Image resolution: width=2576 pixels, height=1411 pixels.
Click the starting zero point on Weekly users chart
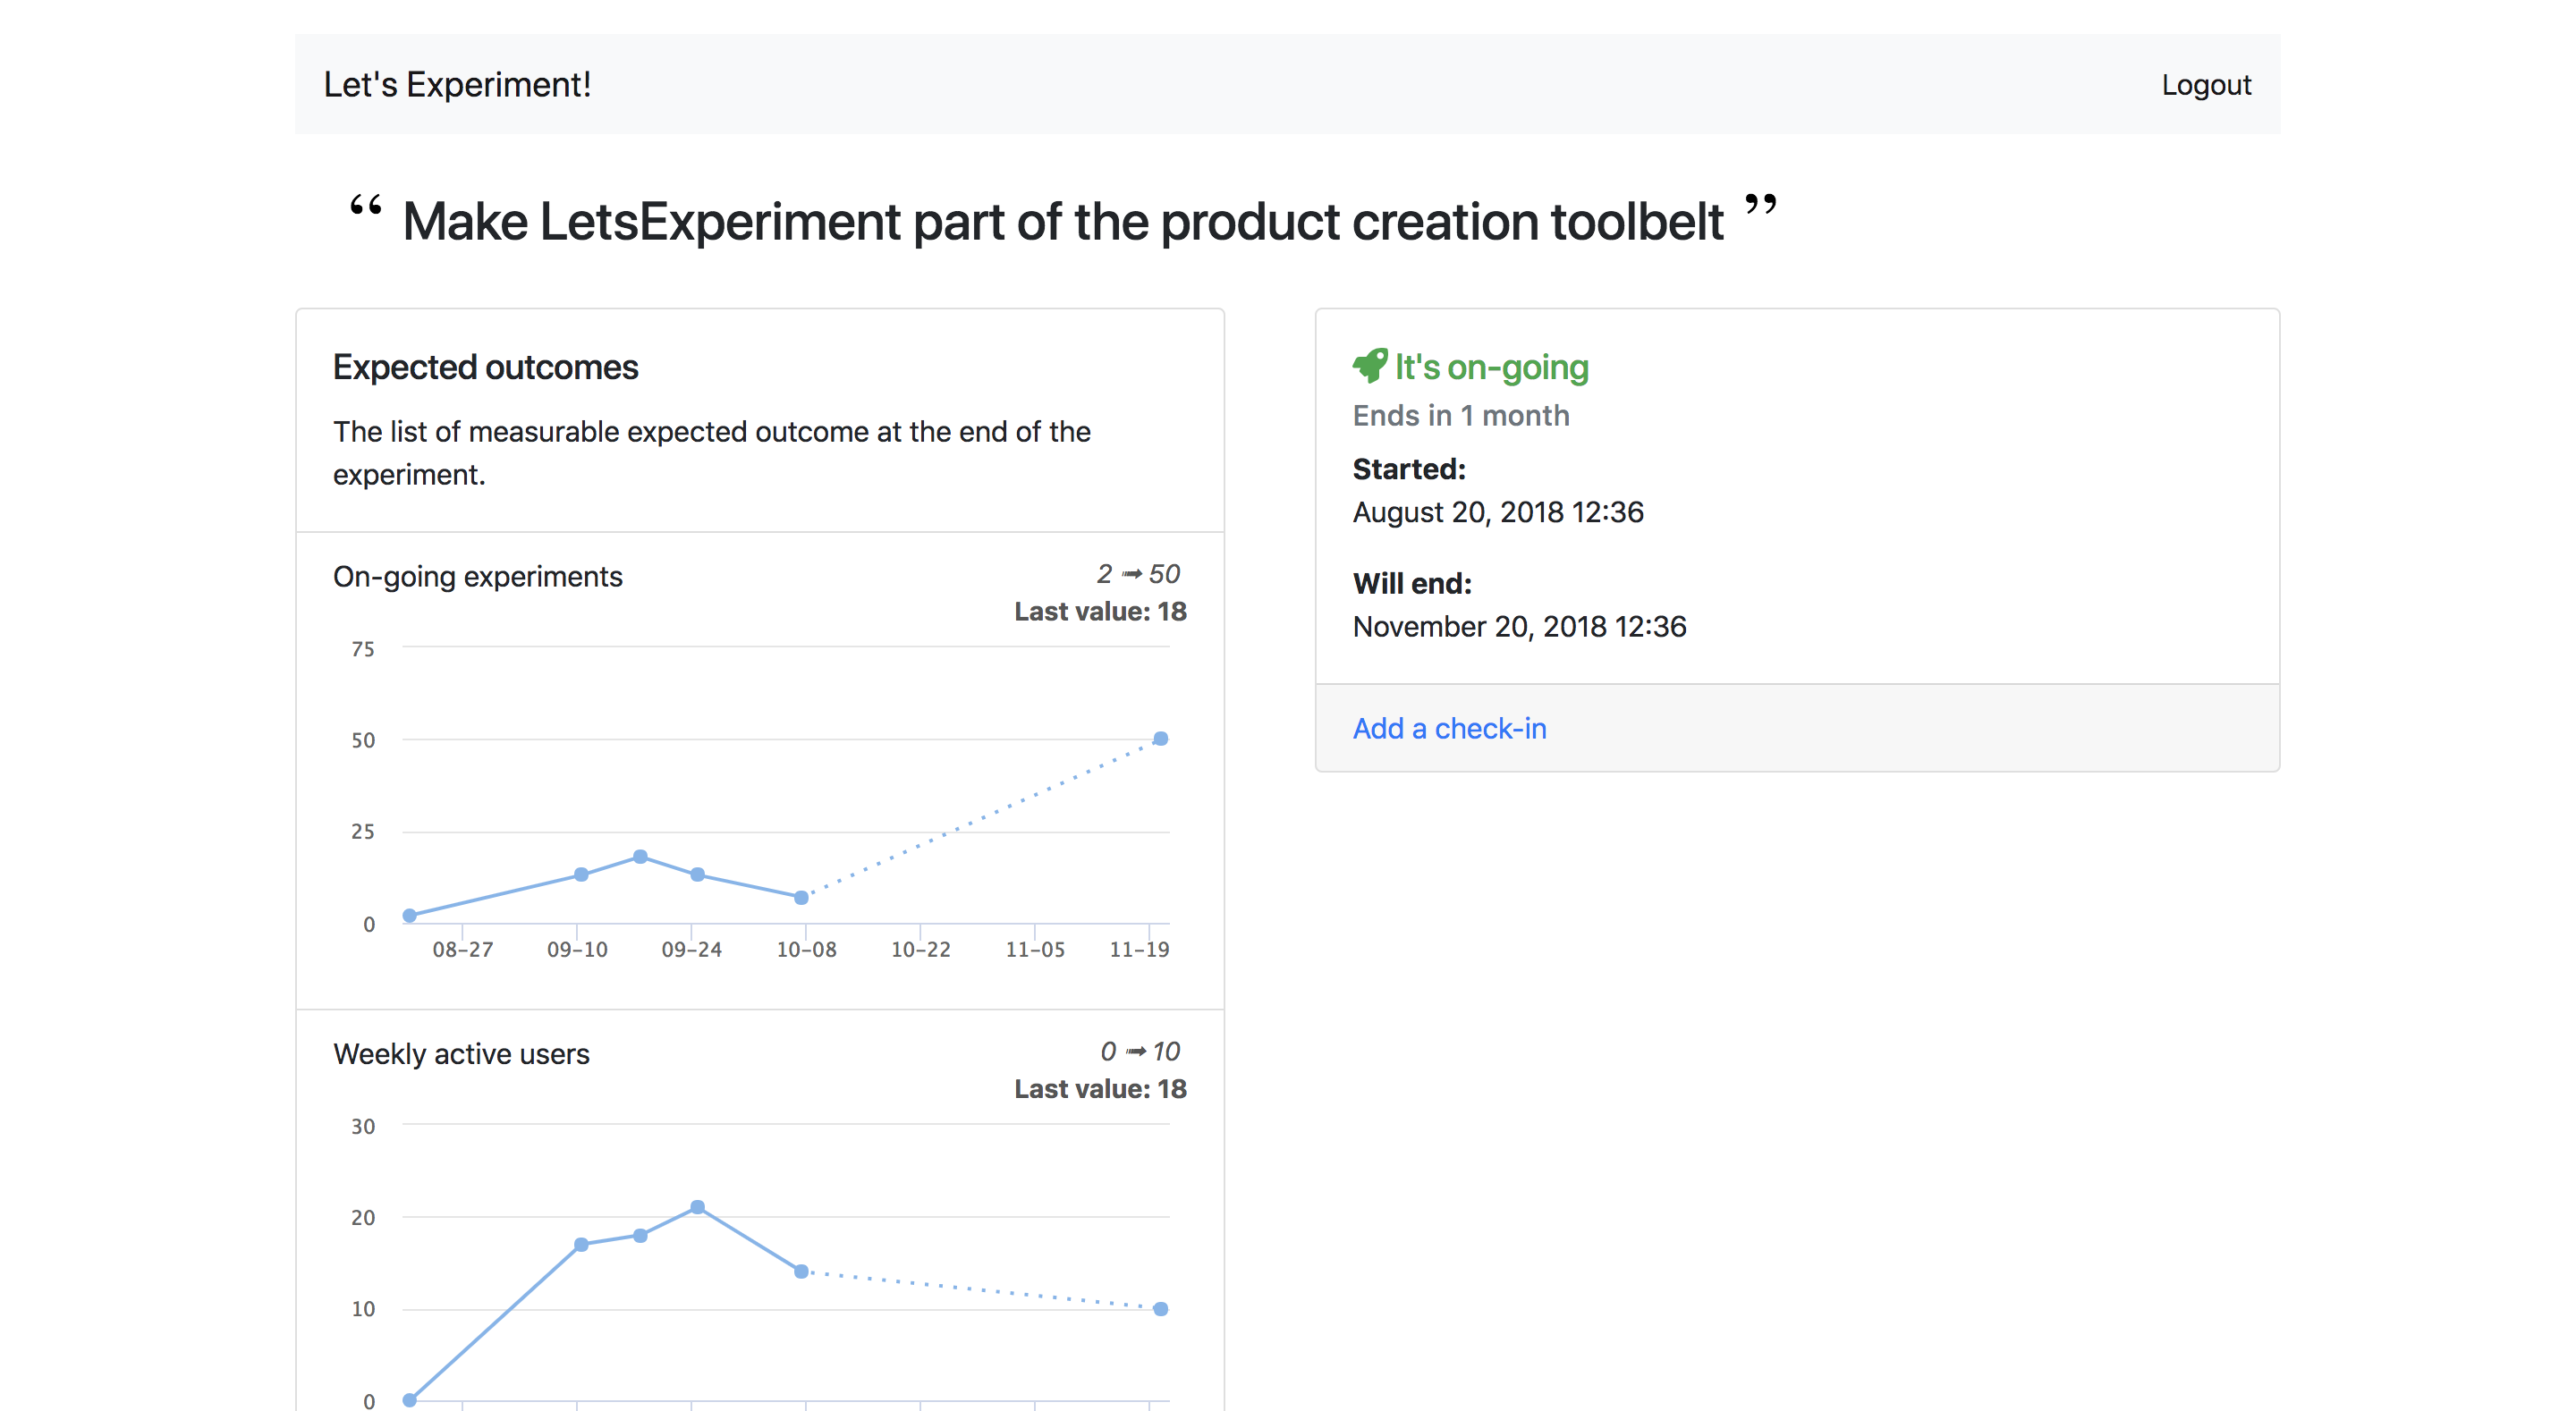410,1400
